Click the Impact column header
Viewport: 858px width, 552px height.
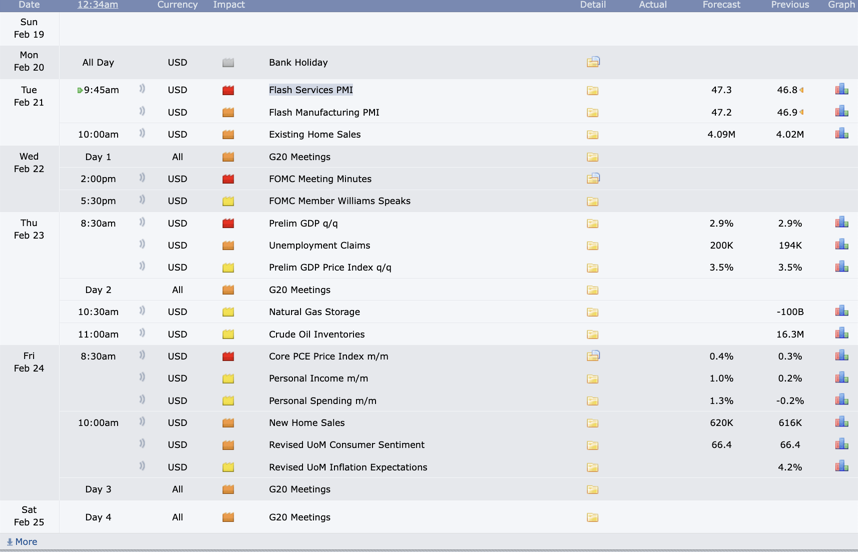pos(229,5)
